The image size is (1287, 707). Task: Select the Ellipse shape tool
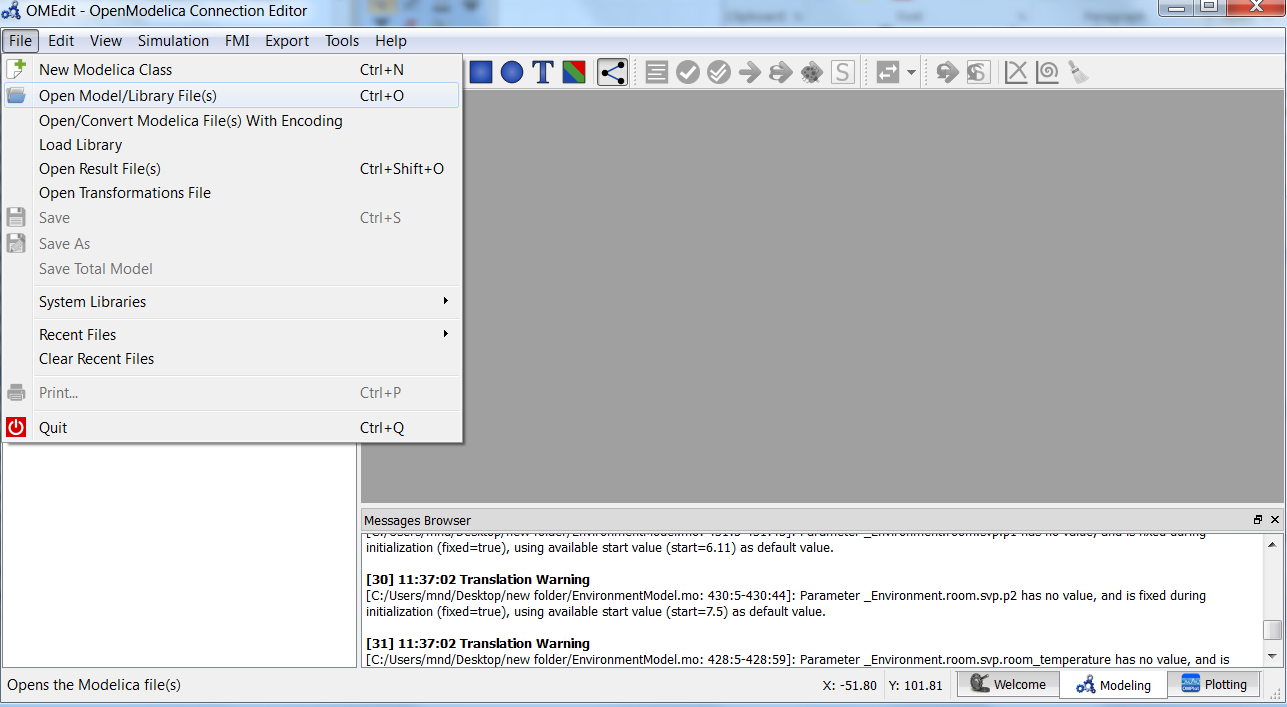click(x=512, y=72)
